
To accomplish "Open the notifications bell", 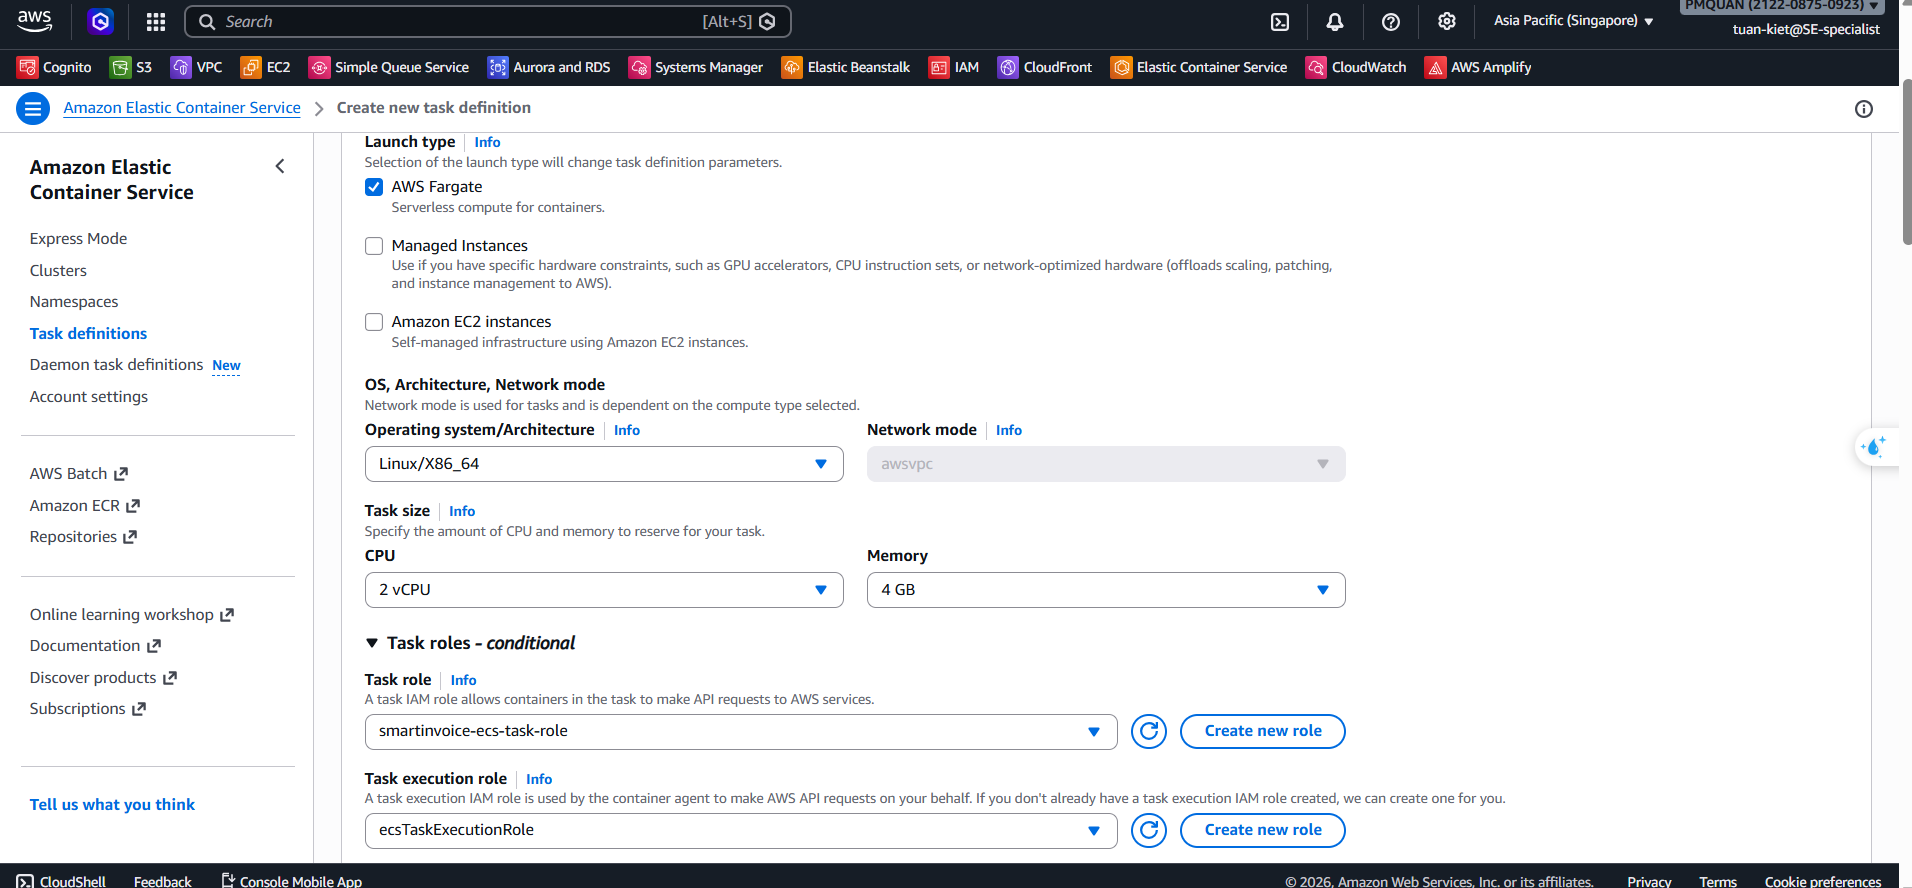I will (x=1334, y=22).
